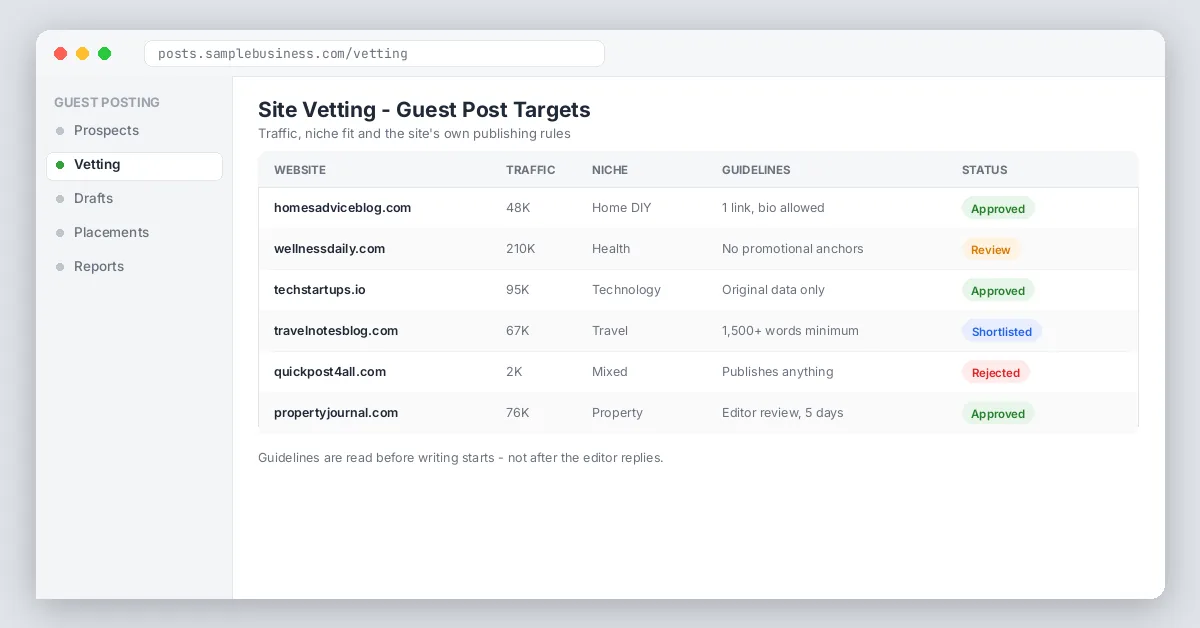Screen dimensions: 1200x628
Task: Click the STATUS column header
Action: tap(985, 170)
